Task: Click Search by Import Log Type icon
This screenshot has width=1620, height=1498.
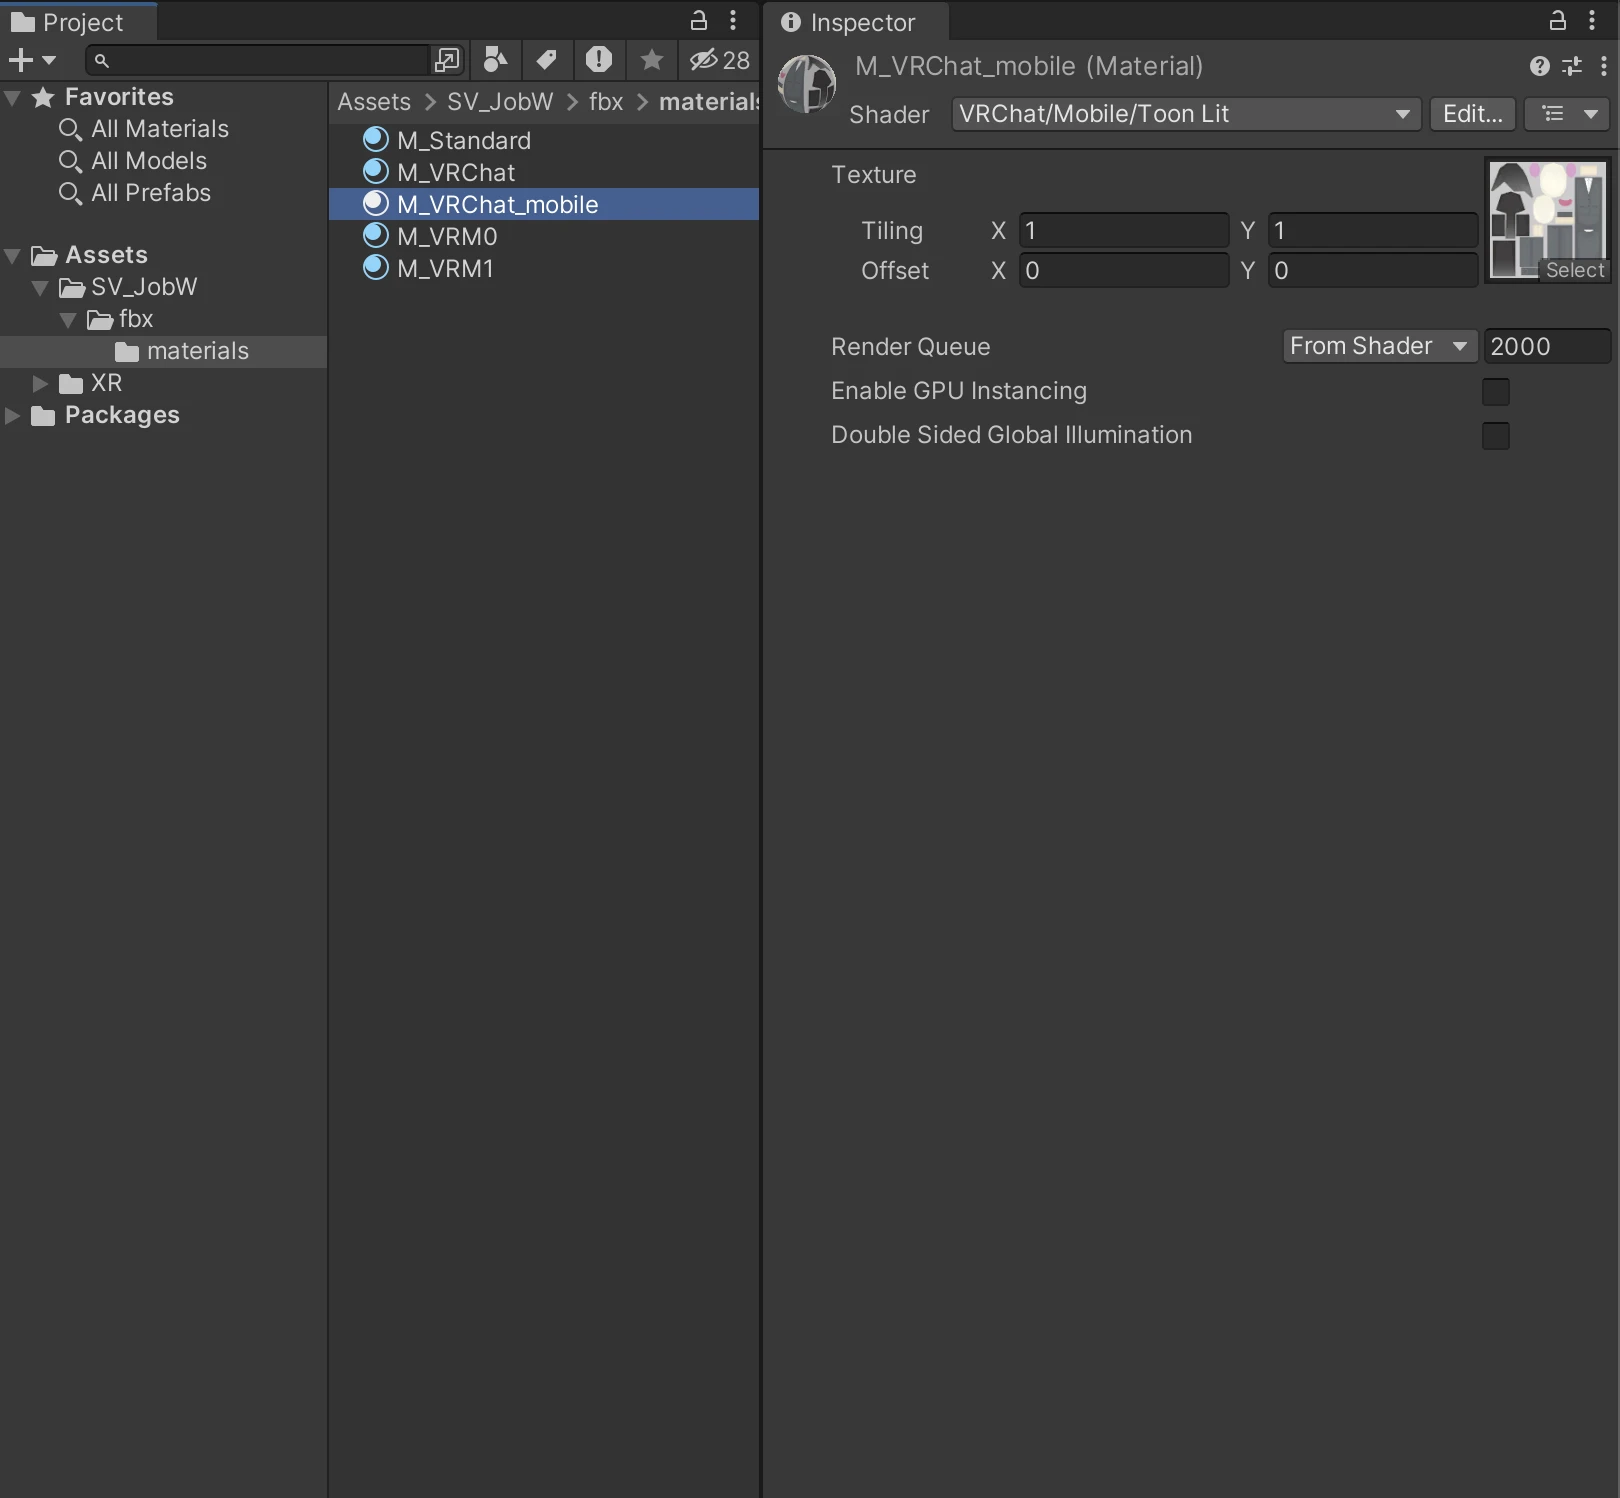Action: click(x=599, y=60)
